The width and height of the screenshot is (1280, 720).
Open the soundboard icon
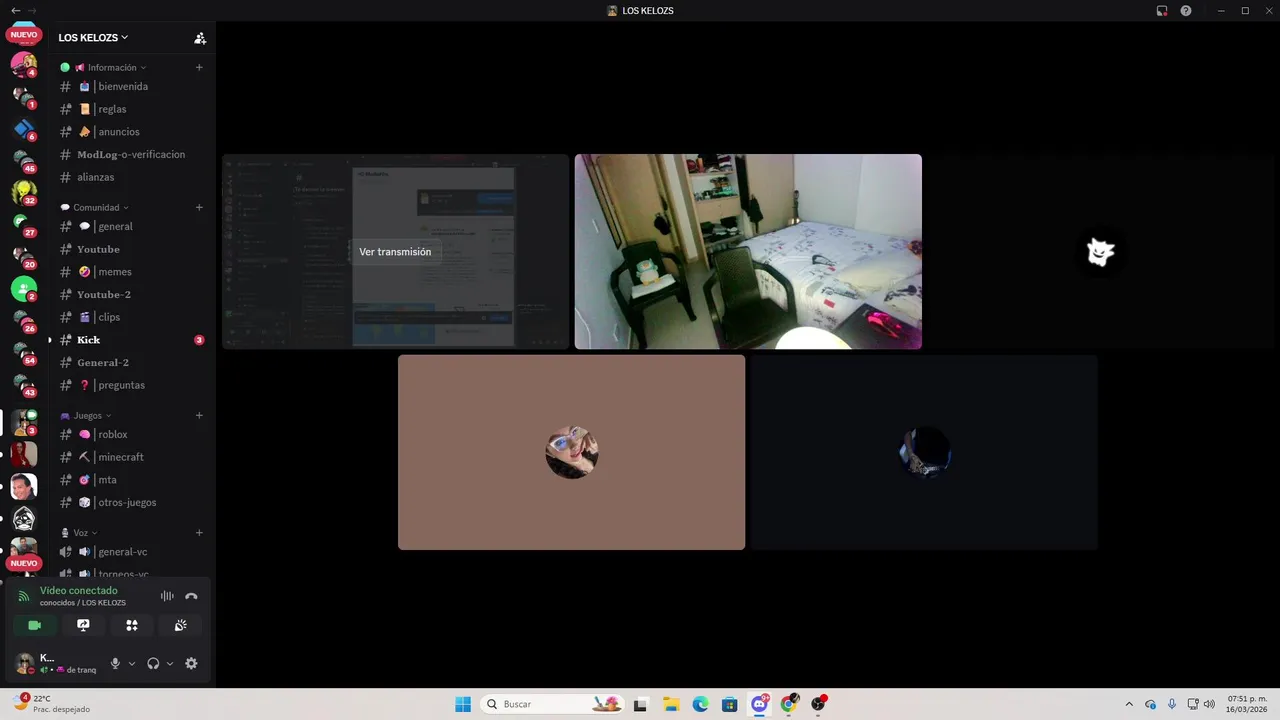point(180,625)
